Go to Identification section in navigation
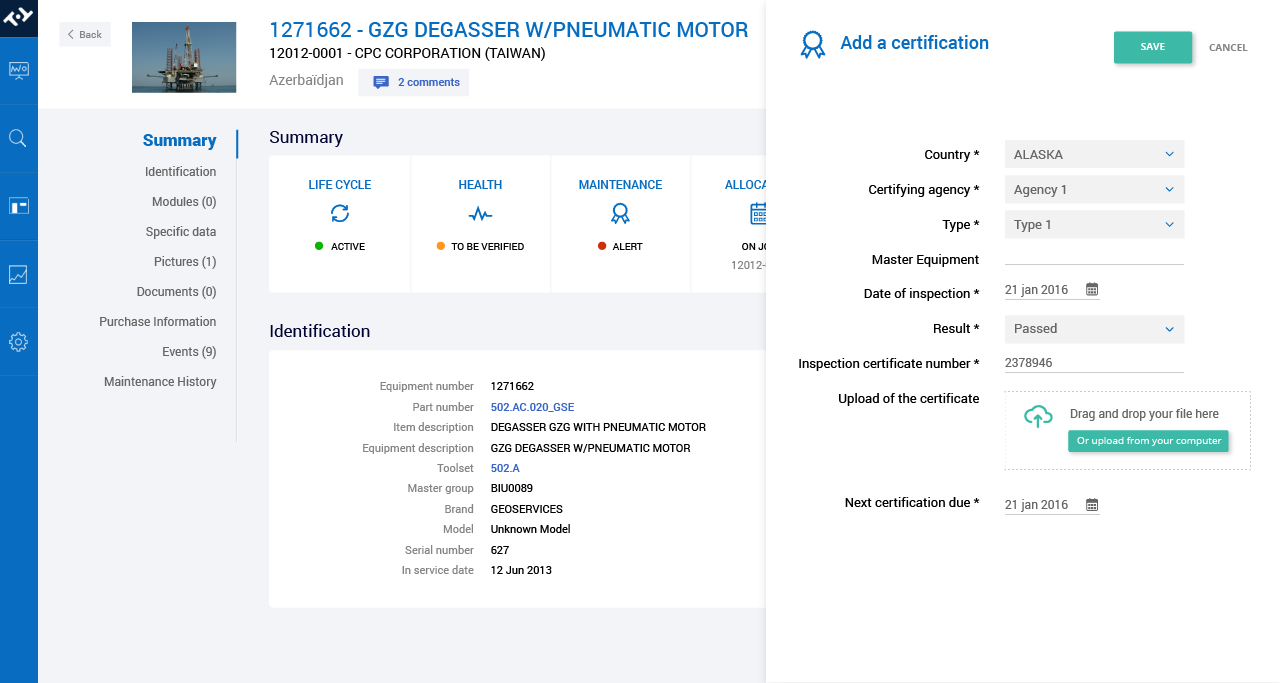 180,172
